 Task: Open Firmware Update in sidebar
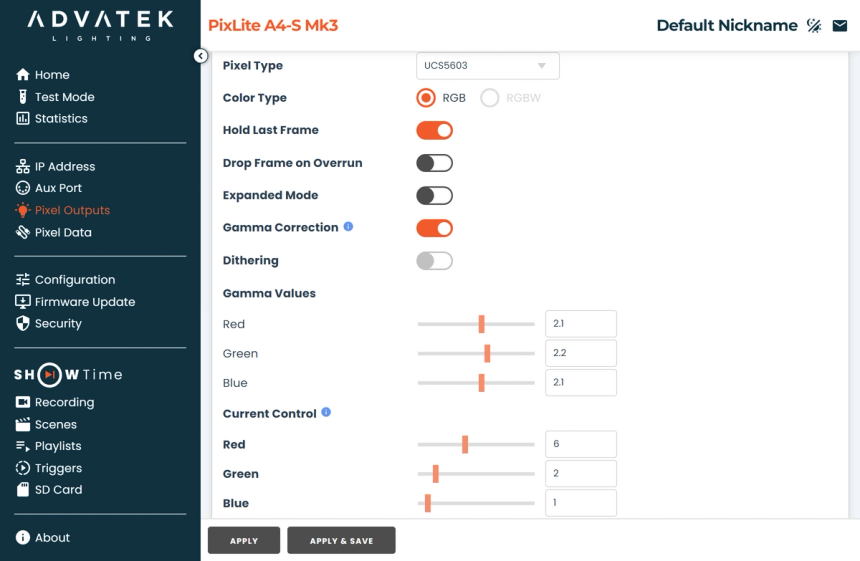click(75, 302)
